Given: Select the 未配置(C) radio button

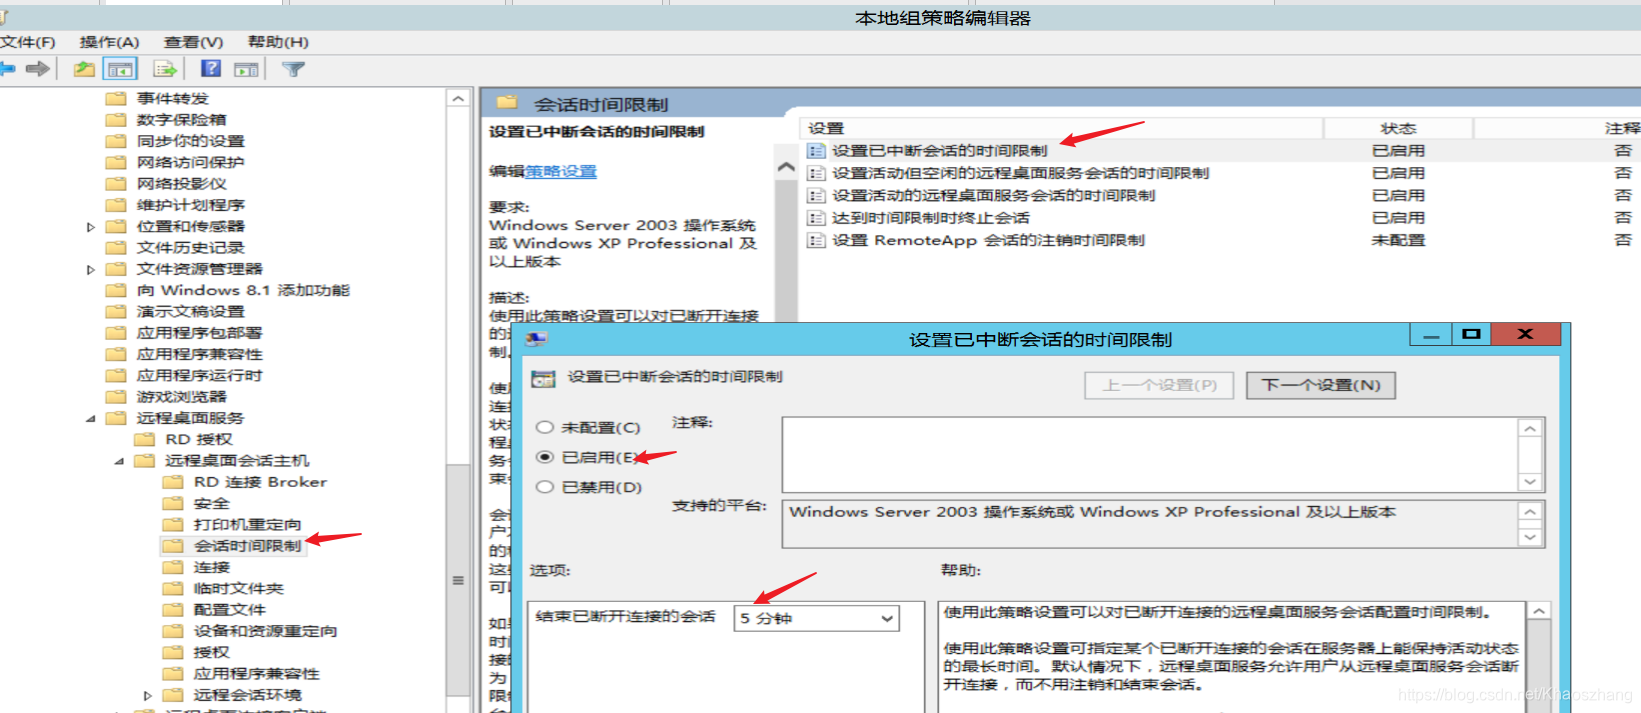Looking at the screenshot, I should 545,427.
